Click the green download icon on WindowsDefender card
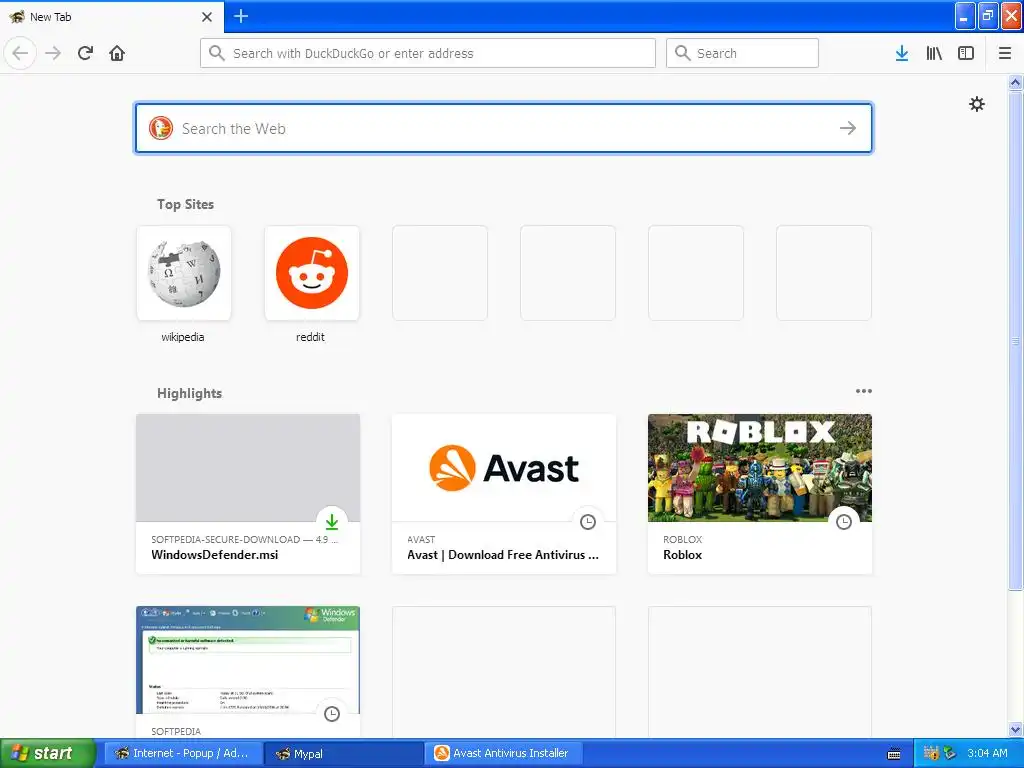Image resolution: width=1024 pixels, height=768 pixels. pyautogui.click(x=332, y=522)
